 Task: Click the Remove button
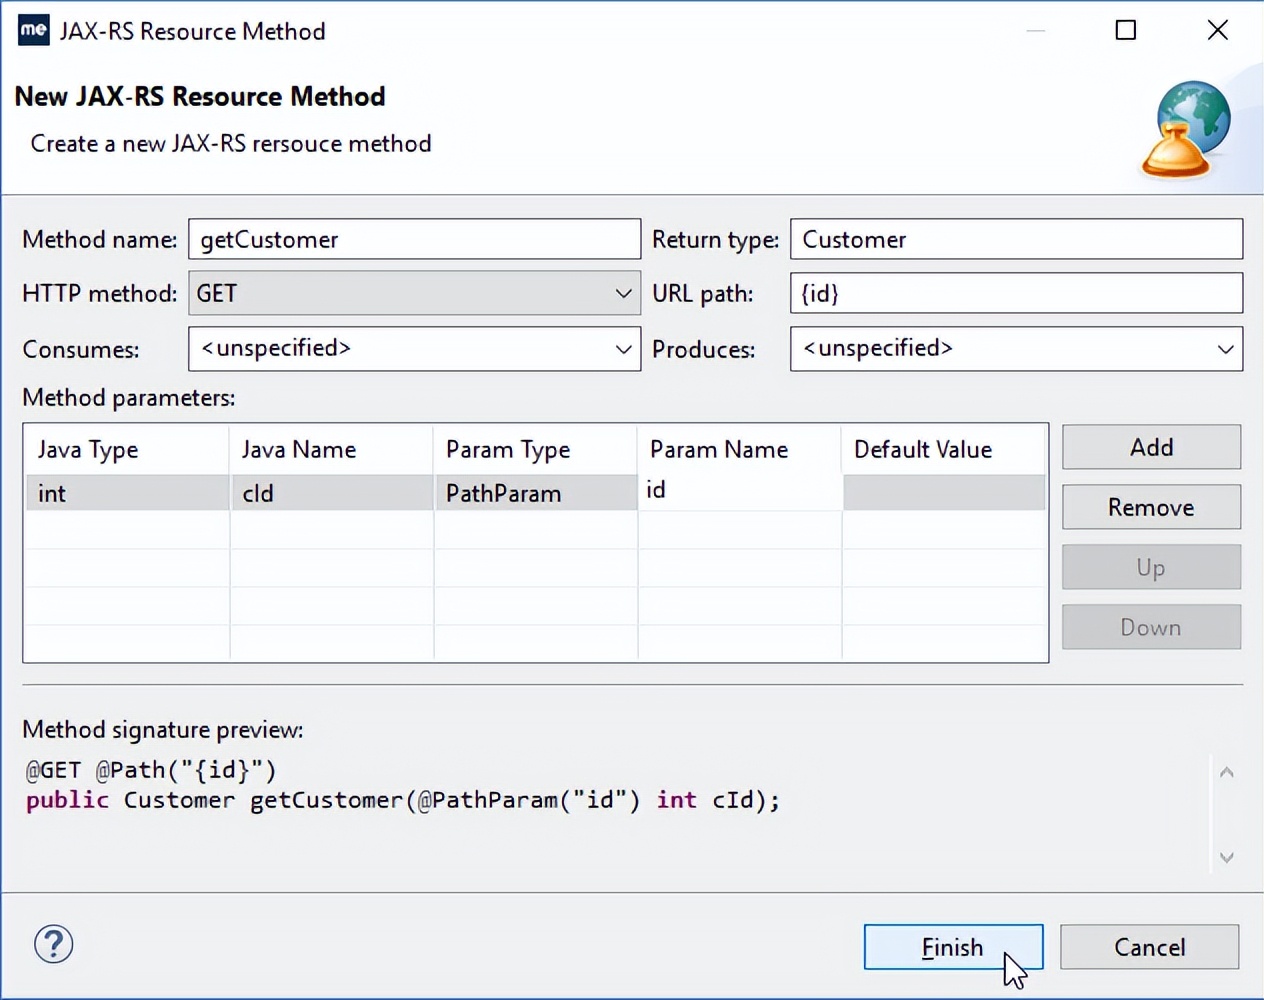1150,507
